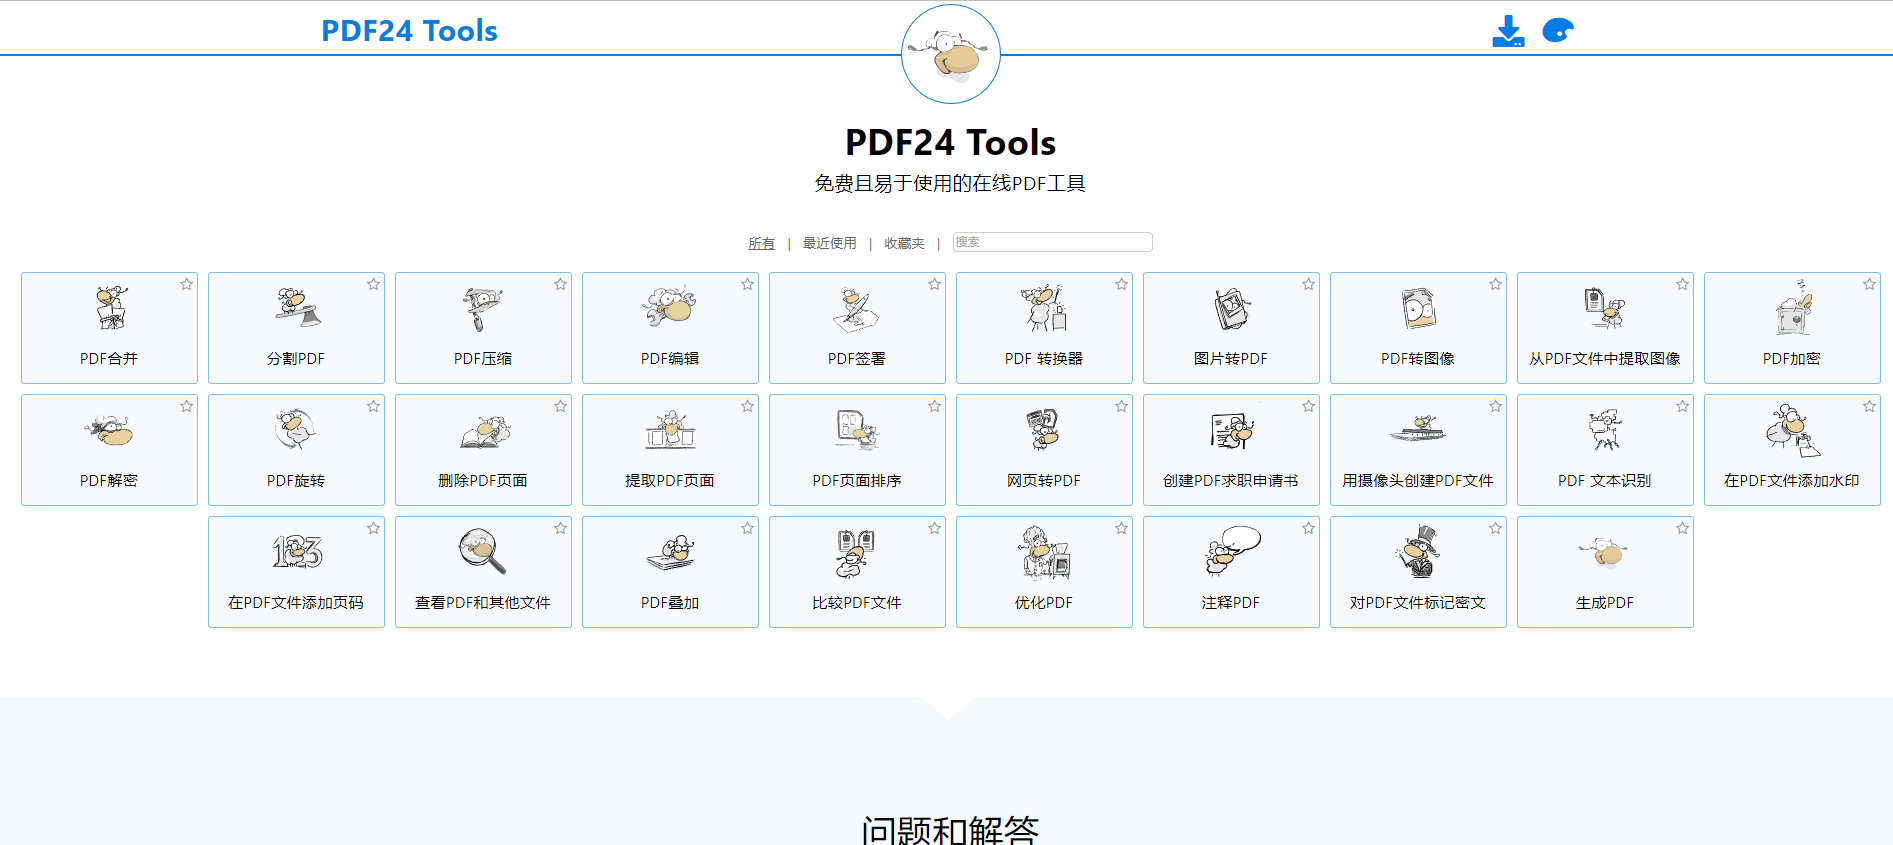1893x845 pixels.
Task: Open the PDF转图像 tool tile
Action: point(1418,328)
